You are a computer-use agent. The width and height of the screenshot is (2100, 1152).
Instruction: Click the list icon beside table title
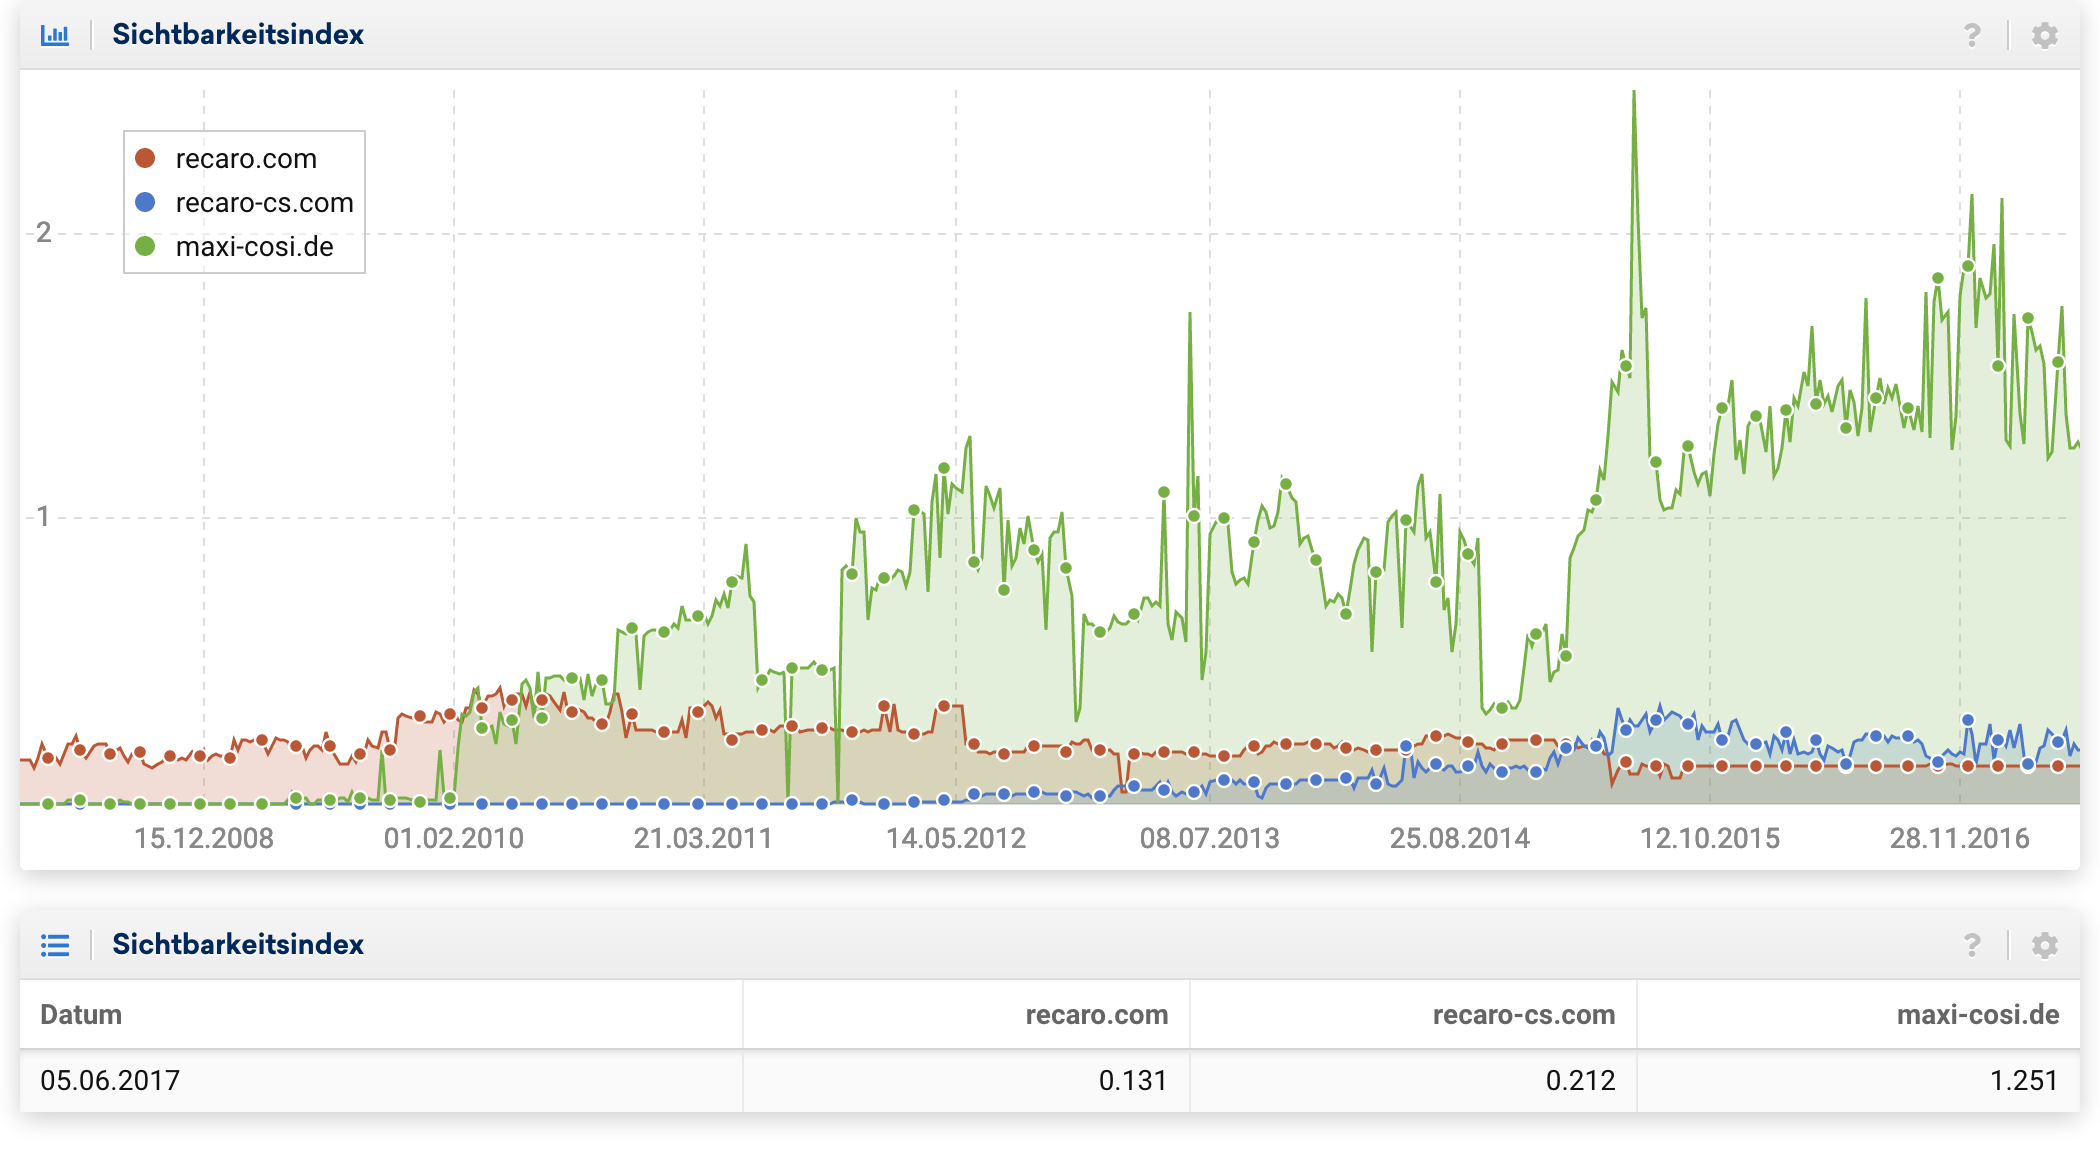[55, 945]
